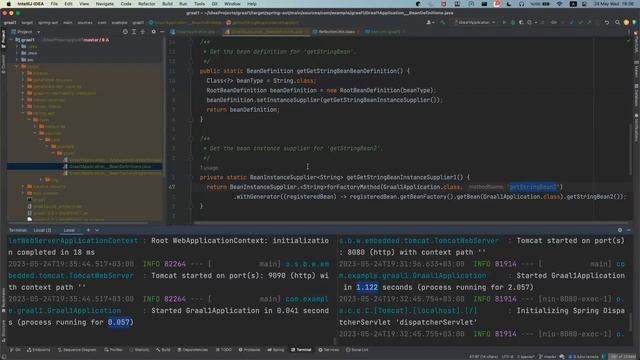
Task: Click the Undo/rollback arrow icon
Action: click(x=607, y=22)
